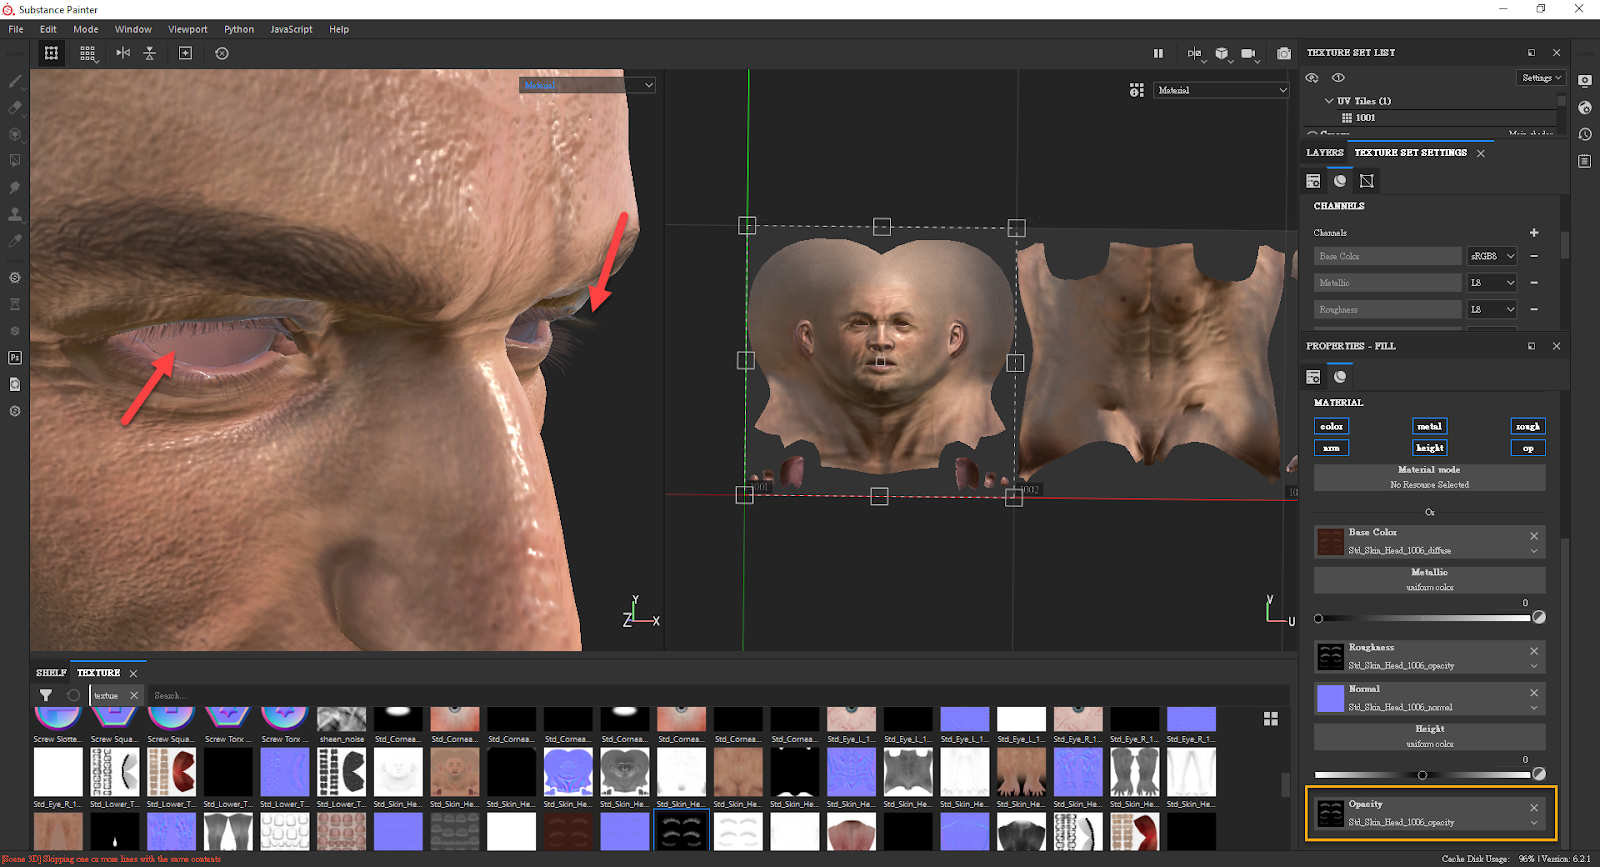The image size is (1600, 867).
Task: Select the Polygon fill tool
Action: [15, 161]
